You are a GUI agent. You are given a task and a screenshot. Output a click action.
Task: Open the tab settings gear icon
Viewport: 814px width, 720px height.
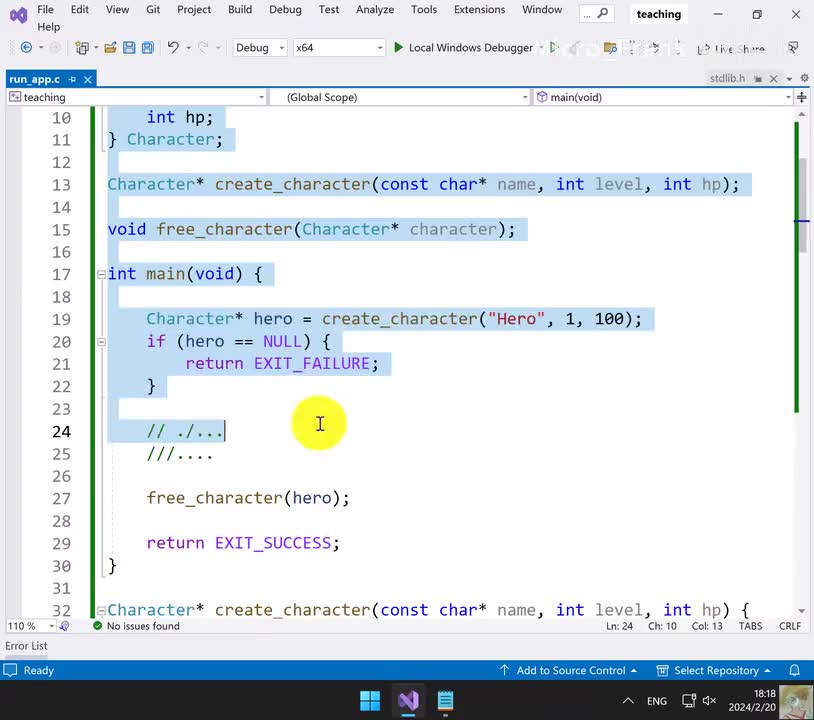click(804, 78)
